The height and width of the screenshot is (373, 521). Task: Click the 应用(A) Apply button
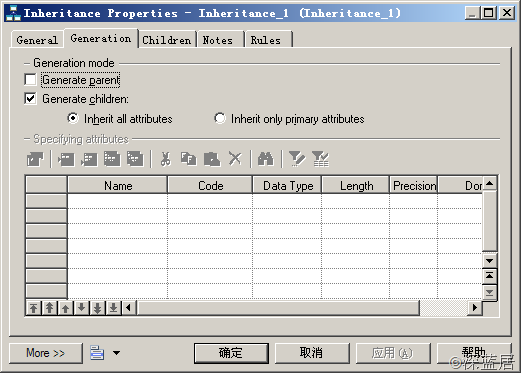point(393,353)
